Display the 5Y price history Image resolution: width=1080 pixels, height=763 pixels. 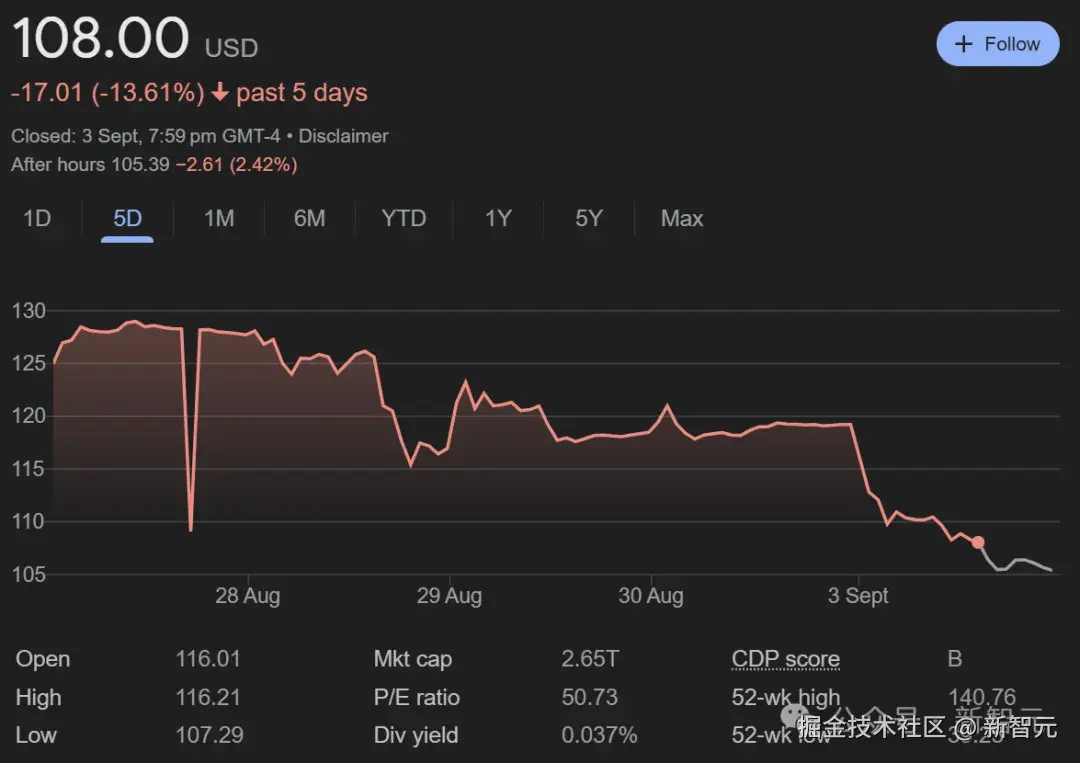pyautogui.click(x=589, y=218)
